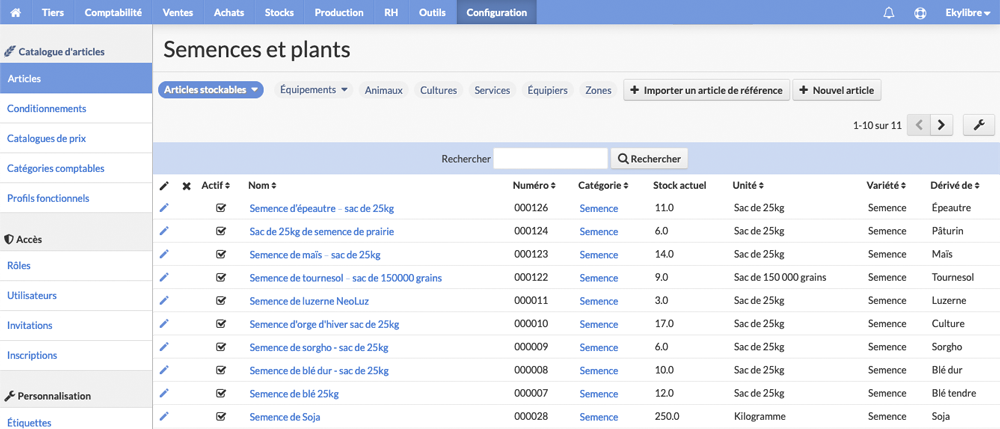Screen dimensions: 1000x429
Task: Open Semence category link for Soja row
Action: click(599, 417)
